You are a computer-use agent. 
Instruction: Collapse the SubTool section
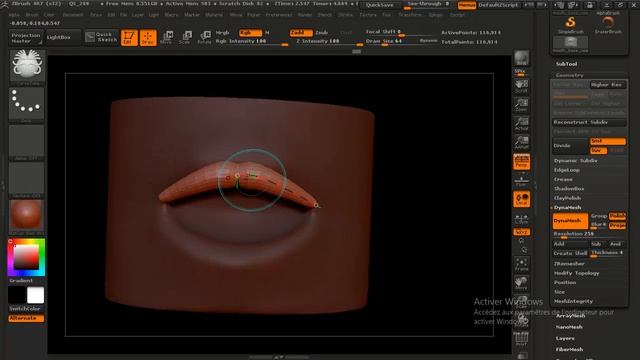click(x=566, y=64)
